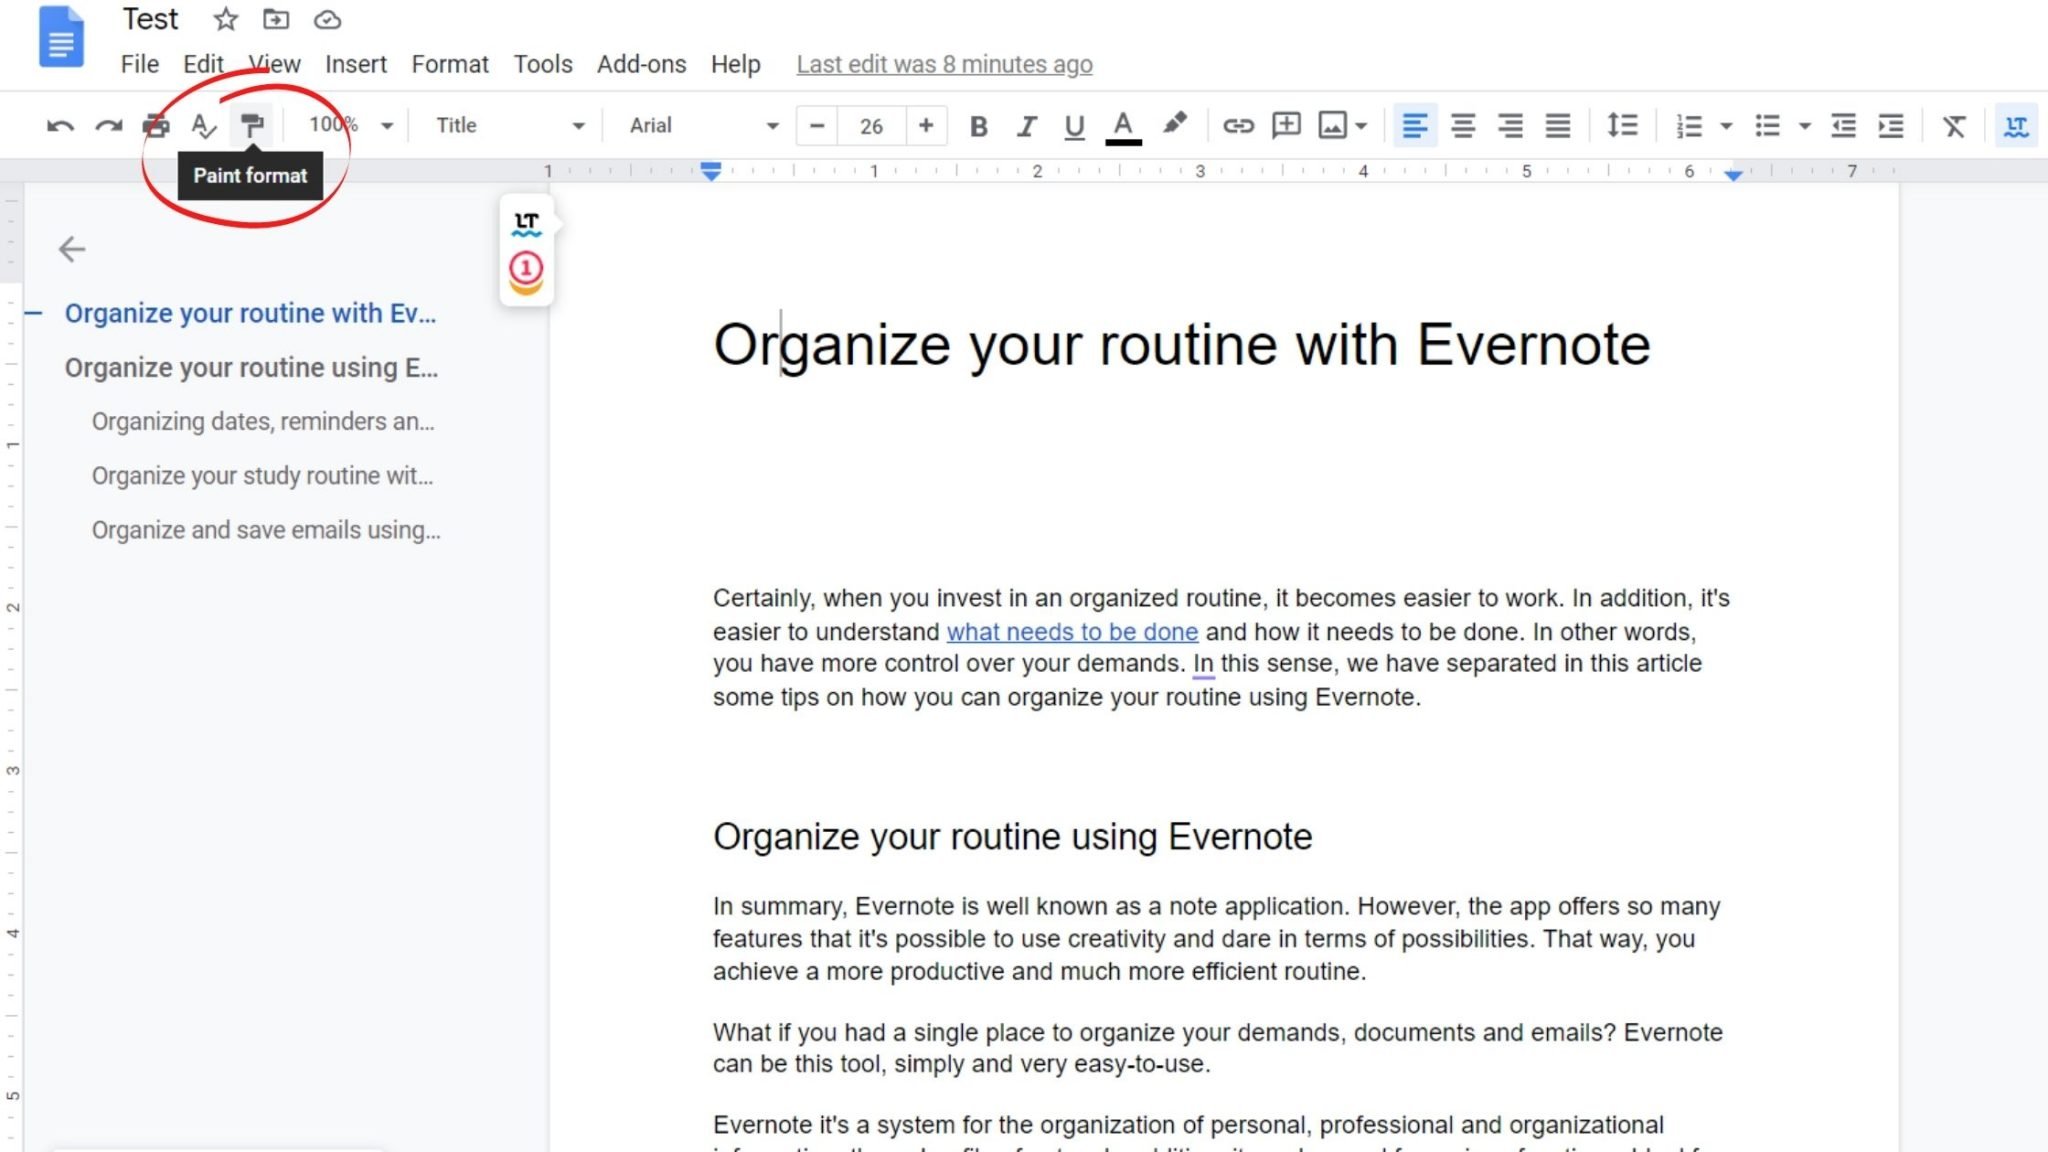Screen dimensions: 2048x1152
Task: Toggle underline formatting
Action: (x=1074, y=127)
